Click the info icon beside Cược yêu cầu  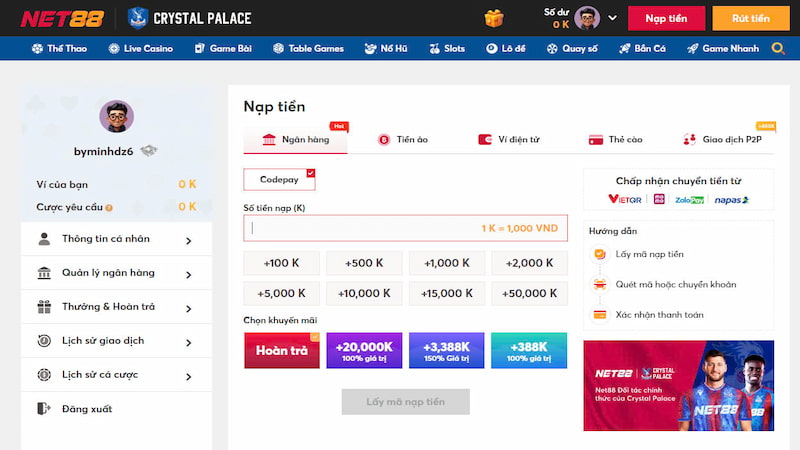[109, 208]
